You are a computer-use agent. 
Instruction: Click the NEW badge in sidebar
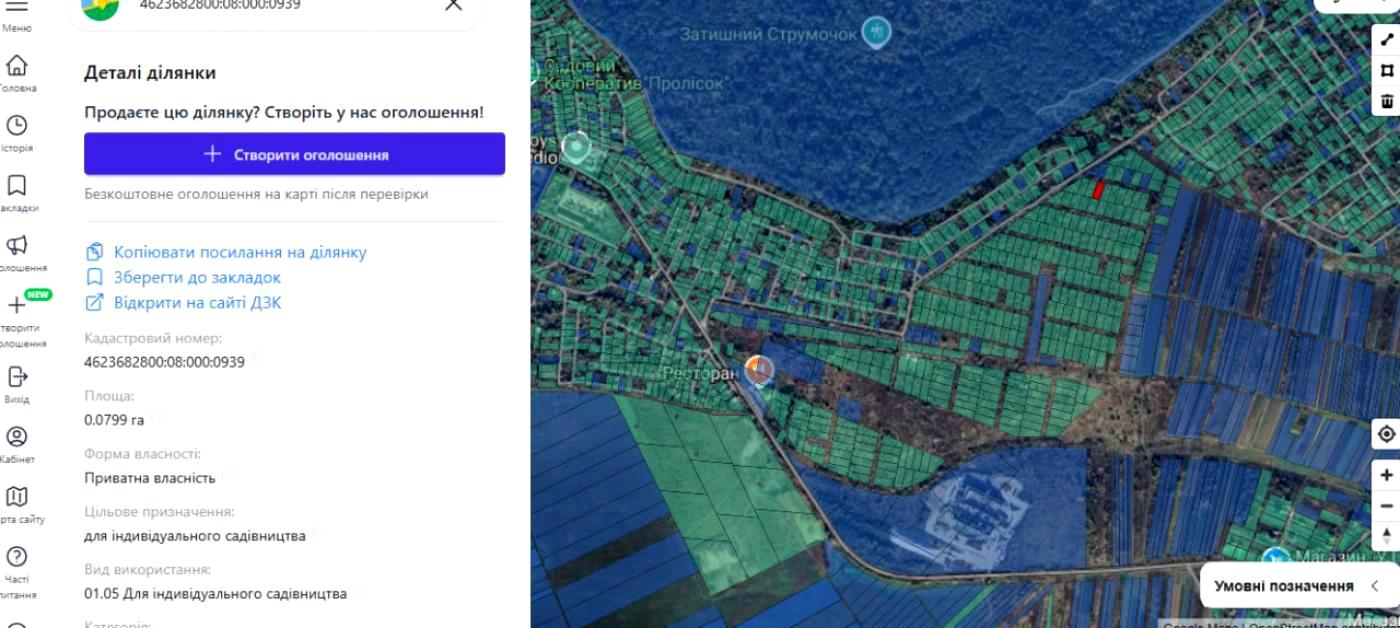pos(38,295)
